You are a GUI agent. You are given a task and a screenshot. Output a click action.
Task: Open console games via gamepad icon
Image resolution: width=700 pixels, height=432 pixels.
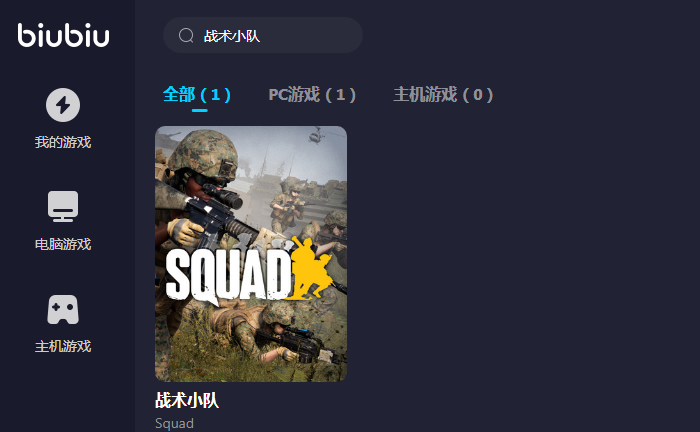pyautogui.click(x=63, y=309)
